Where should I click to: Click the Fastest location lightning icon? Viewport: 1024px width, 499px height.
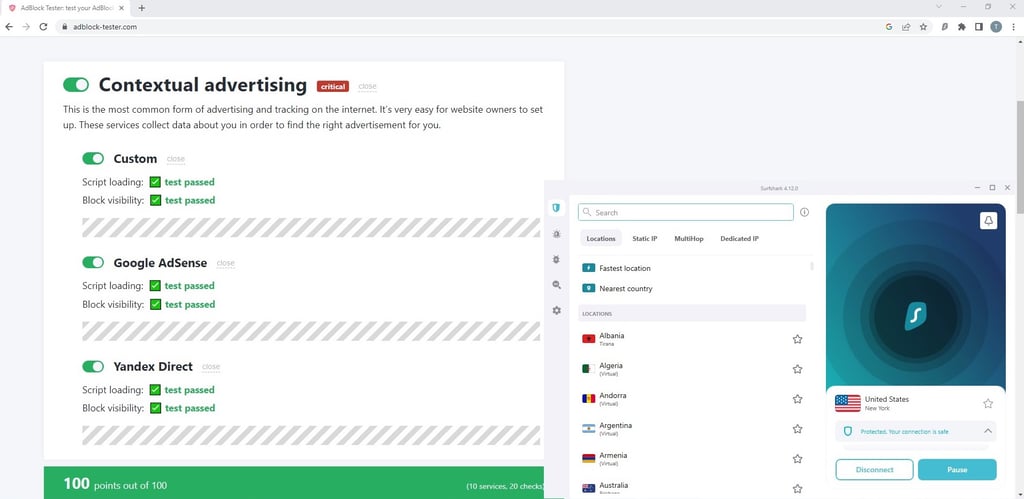tap(588, 268)
